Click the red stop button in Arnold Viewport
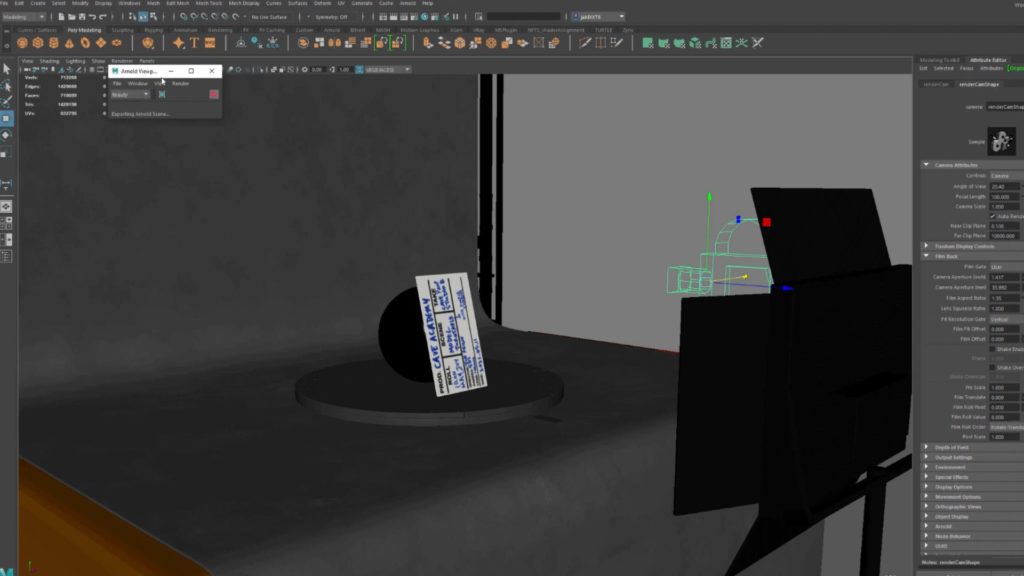This screenshot has height=576, width=1024. click(212, 94)
